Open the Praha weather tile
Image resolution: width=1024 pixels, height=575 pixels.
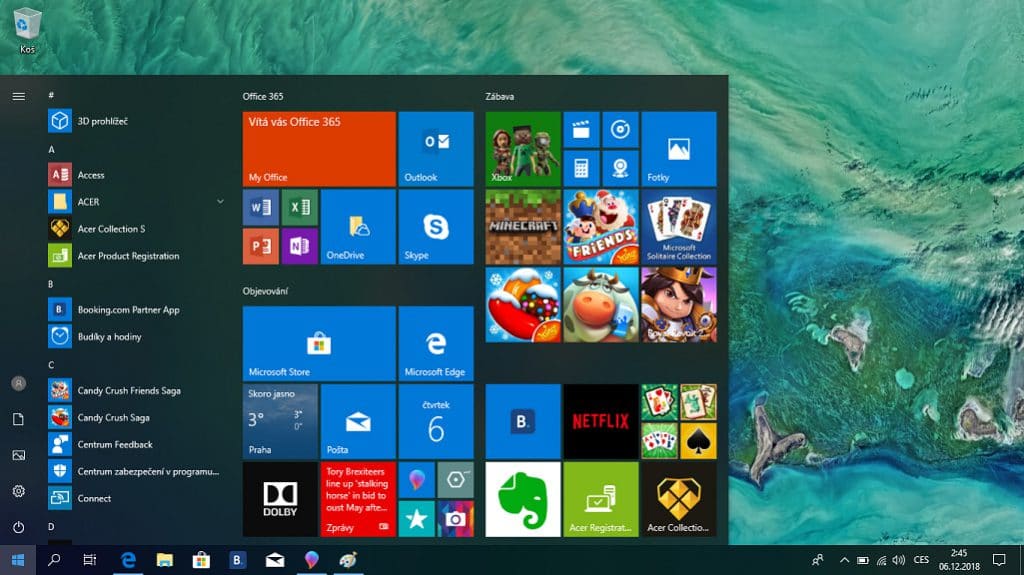tap(280, 421)
